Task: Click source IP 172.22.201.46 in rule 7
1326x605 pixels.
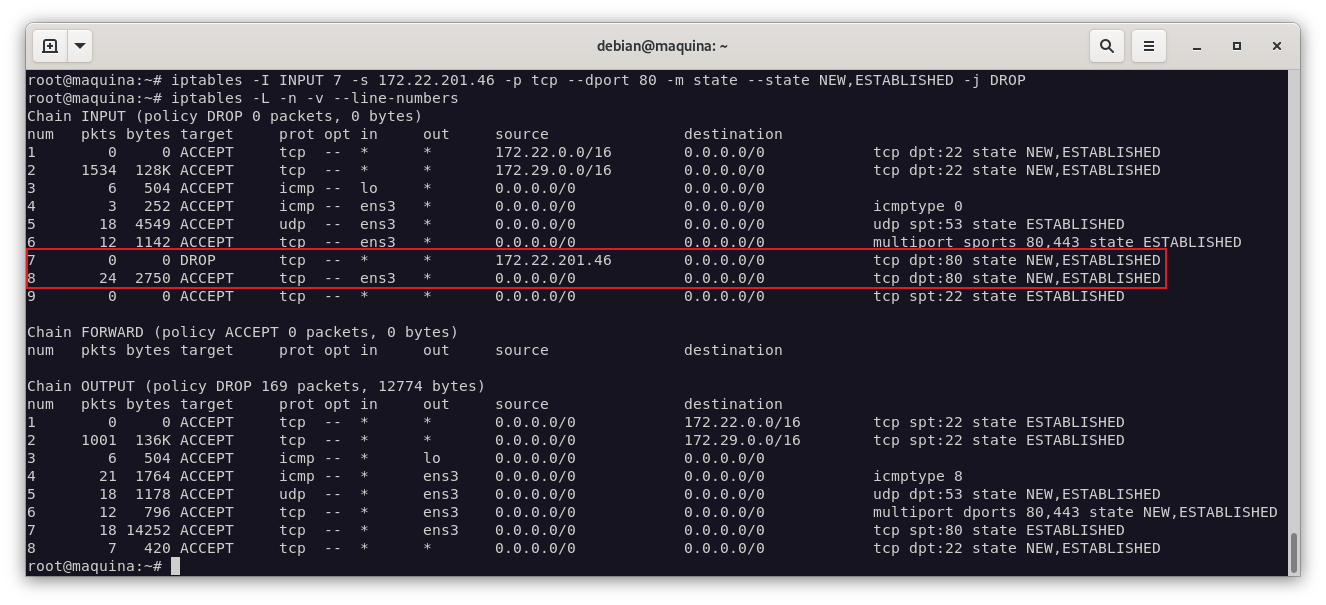Action: coord(553,260)
